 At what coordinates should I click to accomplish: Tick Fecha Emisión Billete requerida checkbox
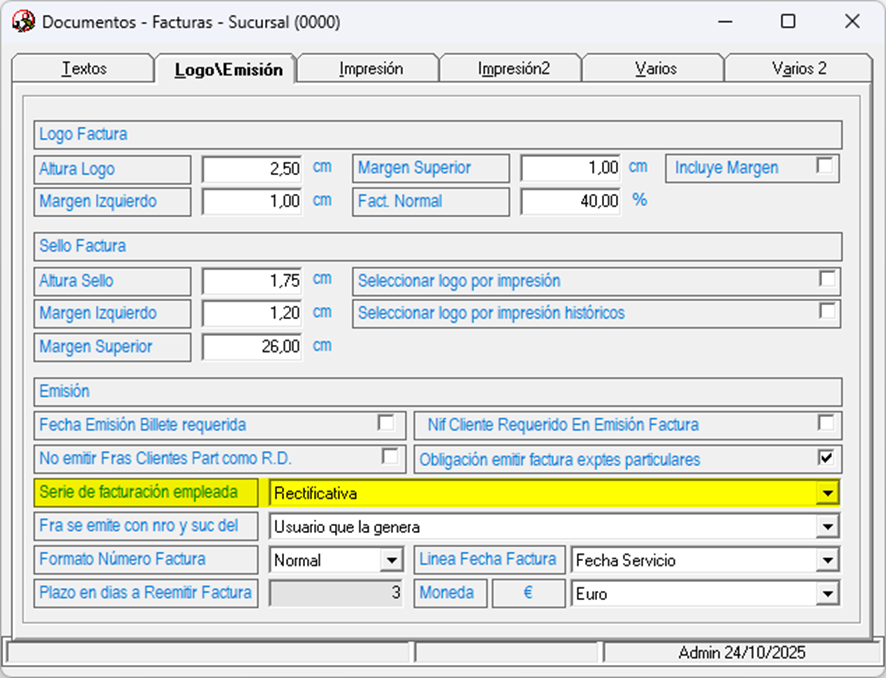pyautogui.click(x=386, y=423)
